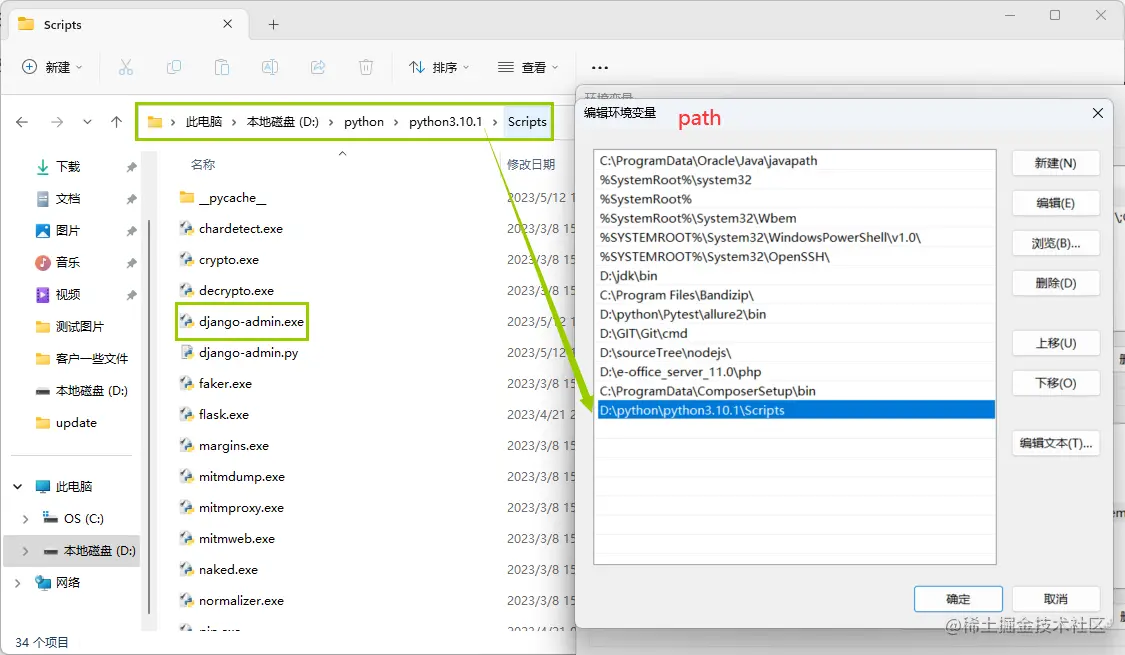Image resolution: width=1125 pixels, height=655 pixels.
Task: Click 编辑(E) button in path dialog
Action: pyautogui.click(x=1055, y=203)
